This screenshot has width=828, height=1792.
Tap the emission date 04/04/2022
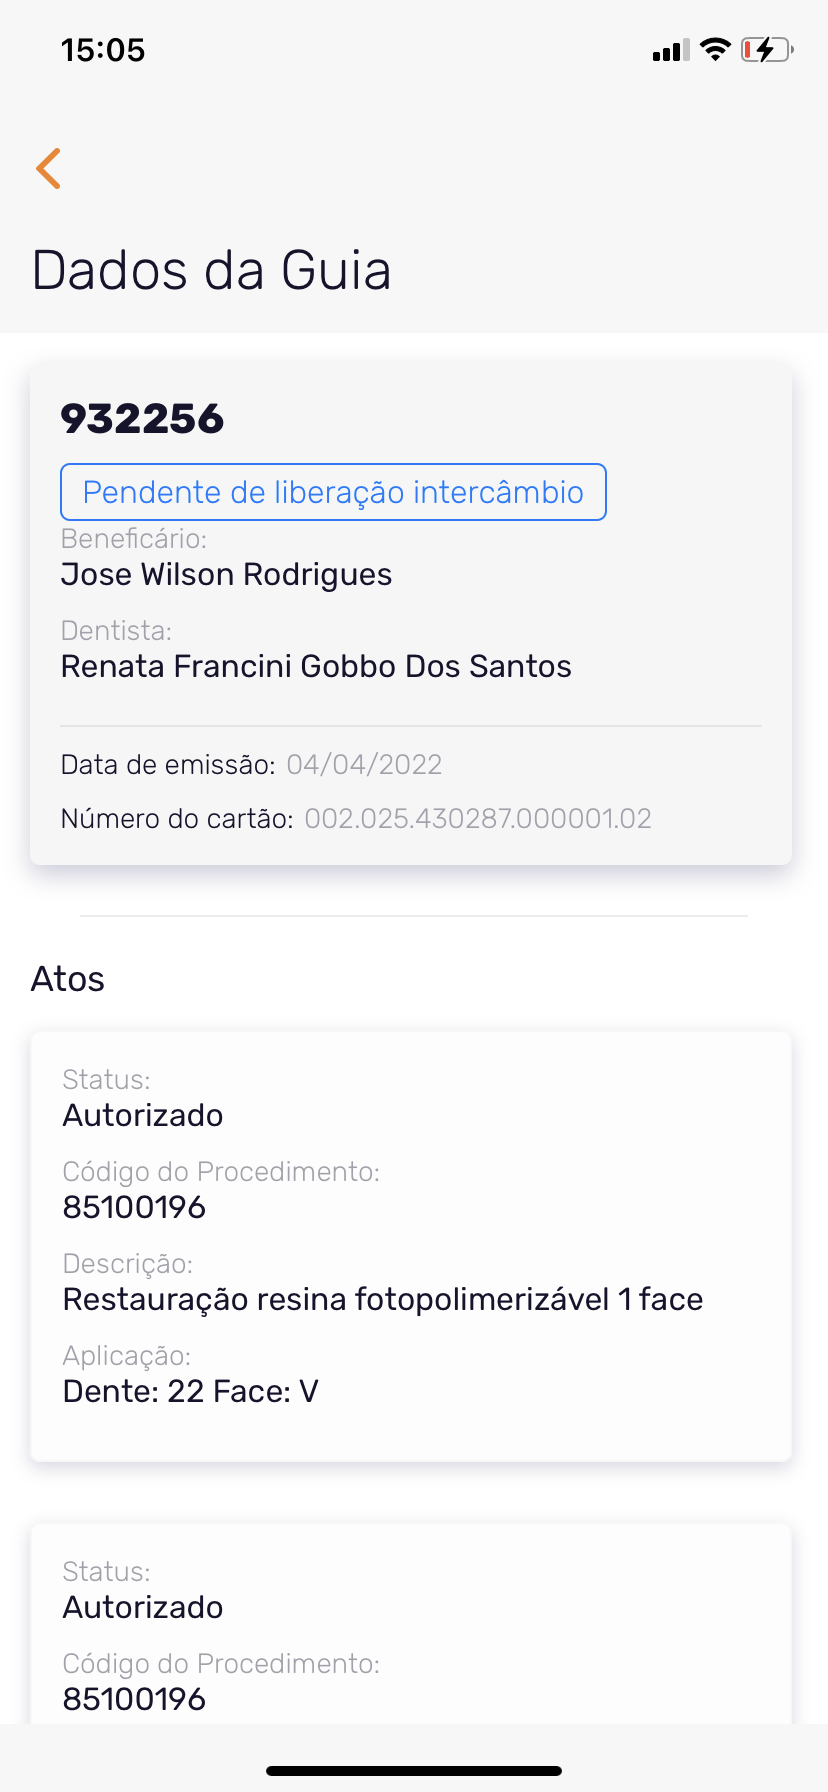(364, 765)
